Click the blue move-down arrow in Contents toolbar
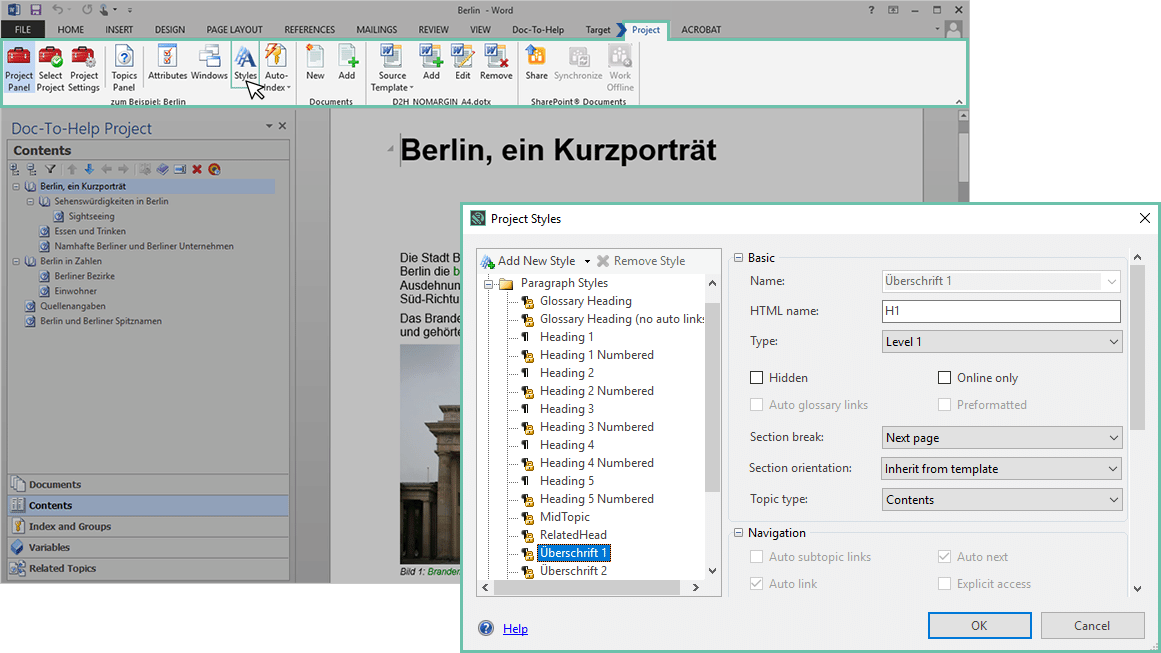Screen dimensions: 1161x653 click(x=89, y=170)
